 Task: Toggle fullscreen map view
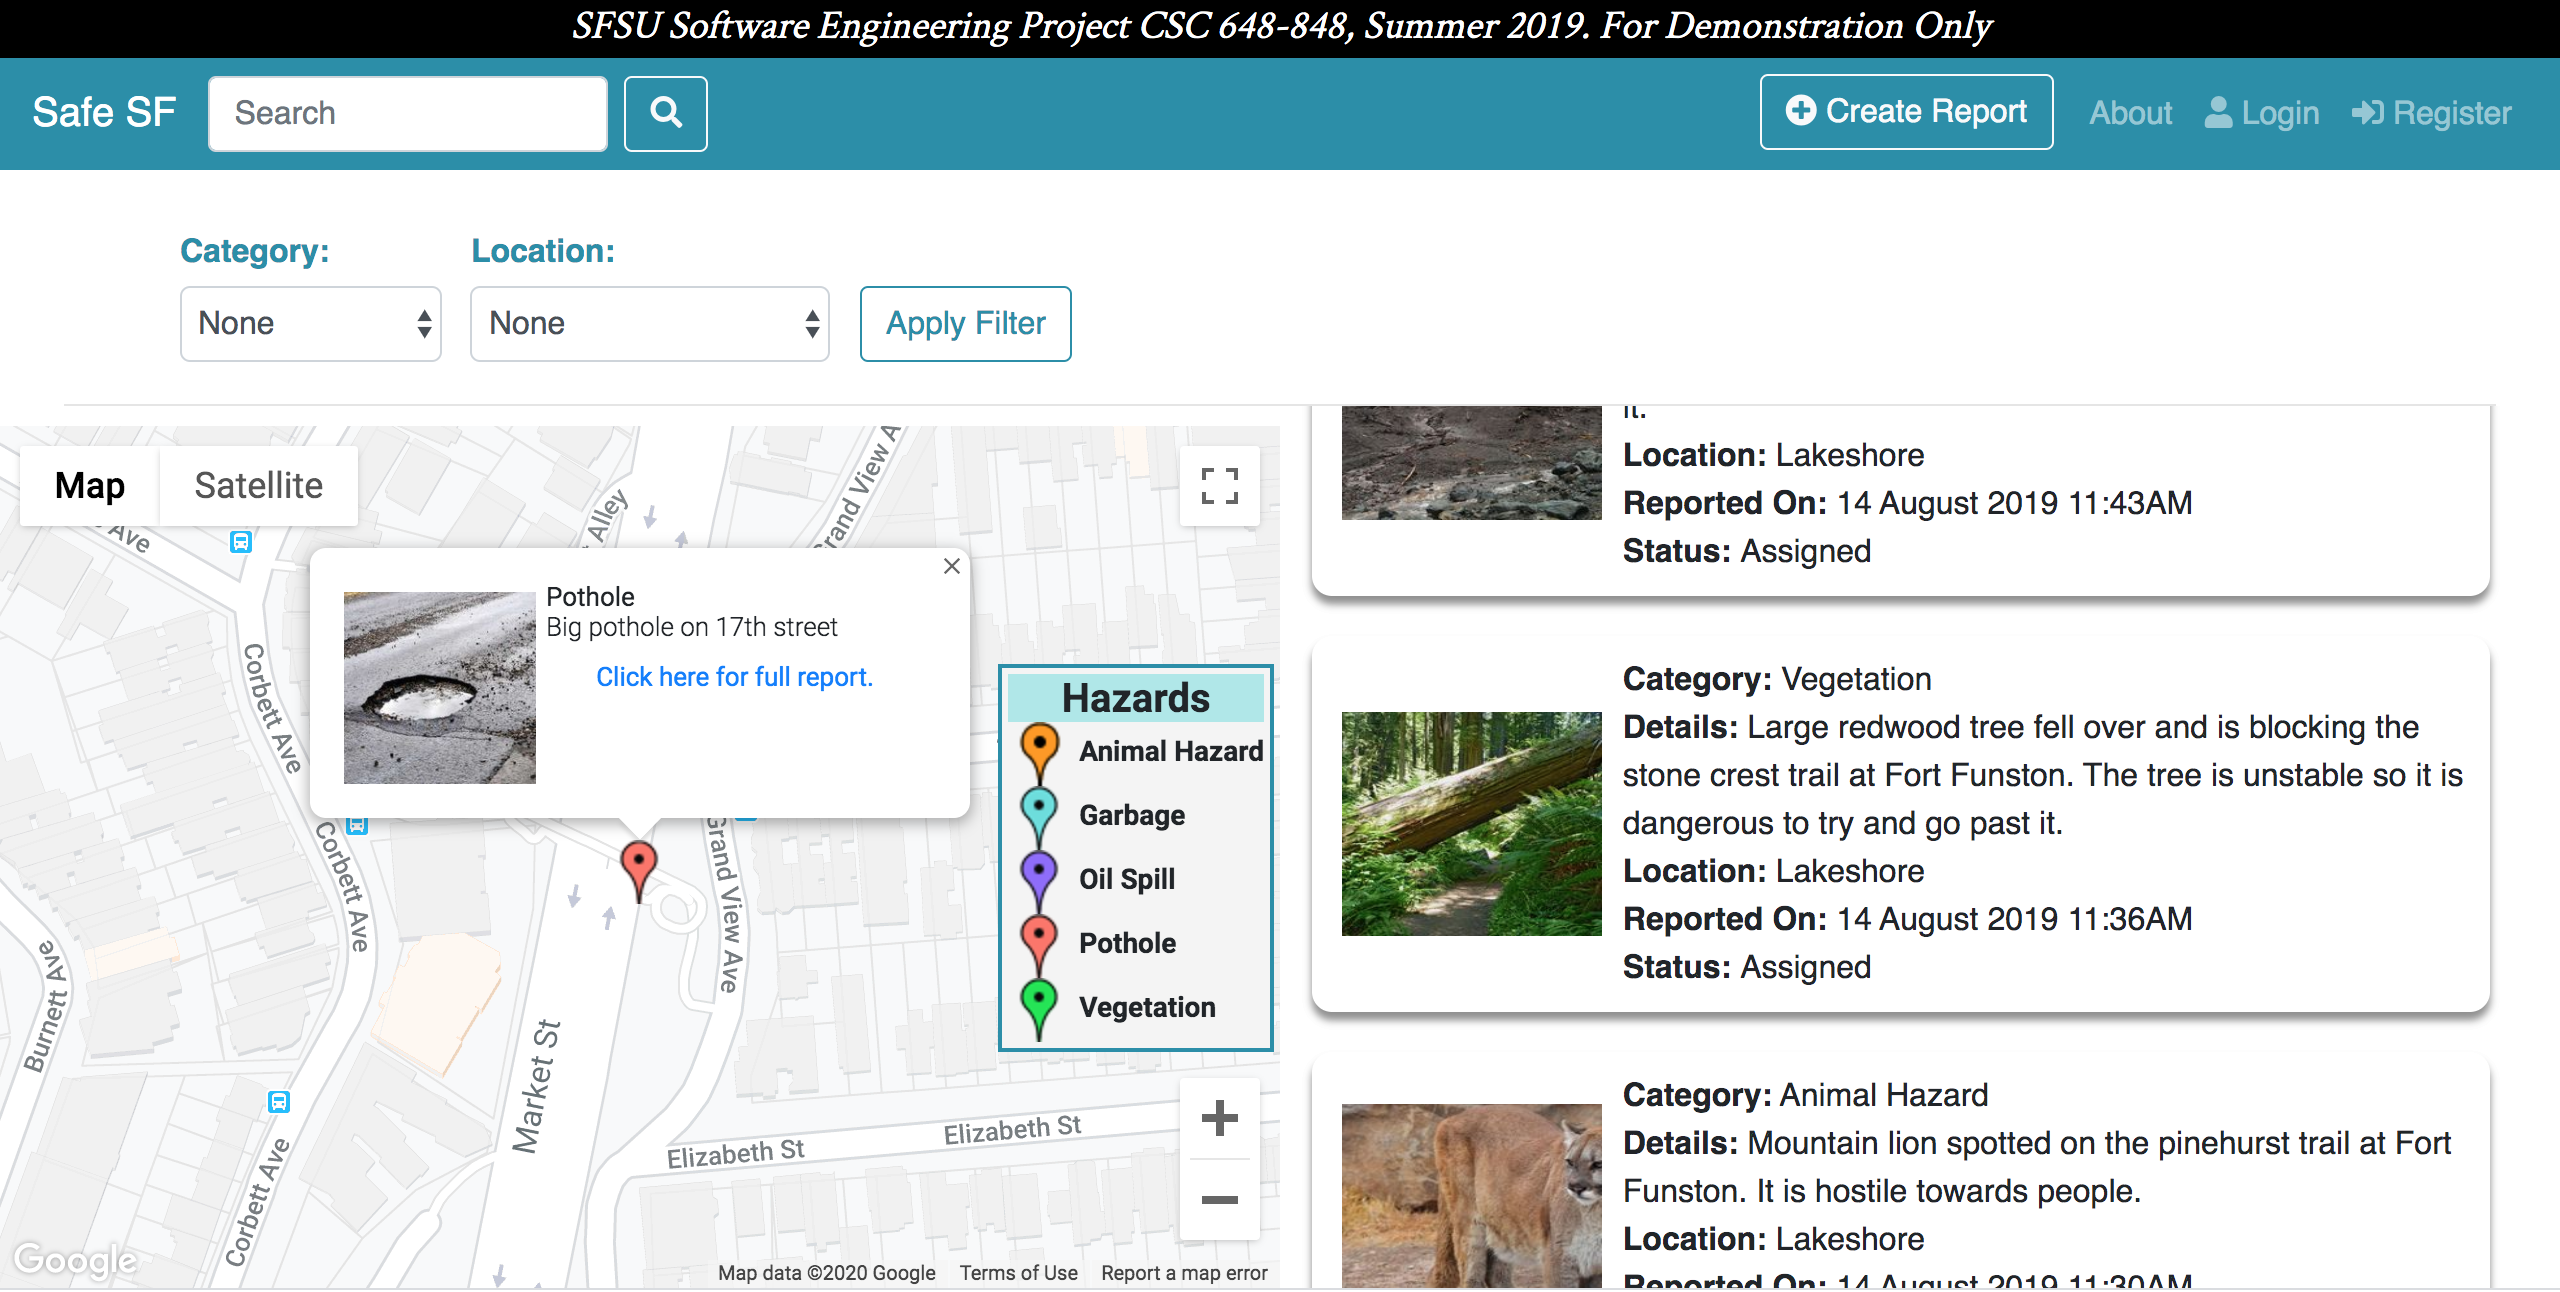click(1219, 486)
